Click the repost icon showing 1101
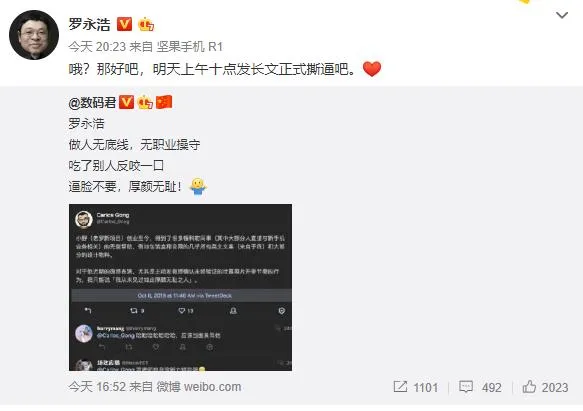583x411 pixels. [x=415, y=387]
